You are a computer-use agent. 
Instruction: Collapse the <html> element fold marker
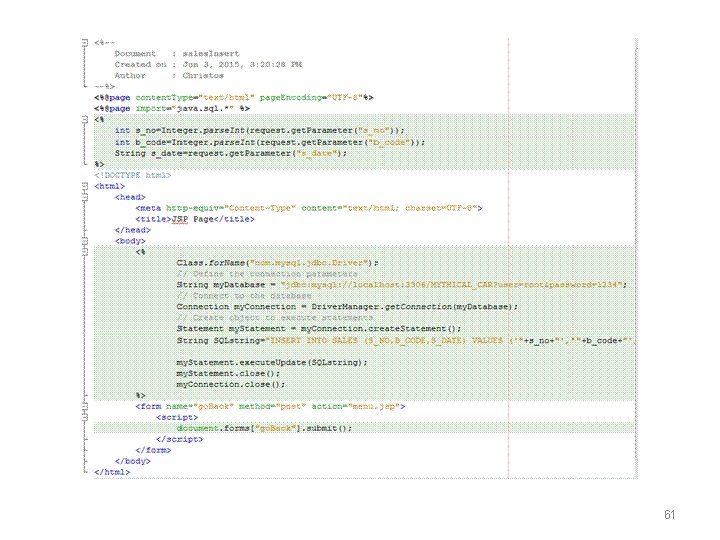point(85,186)
